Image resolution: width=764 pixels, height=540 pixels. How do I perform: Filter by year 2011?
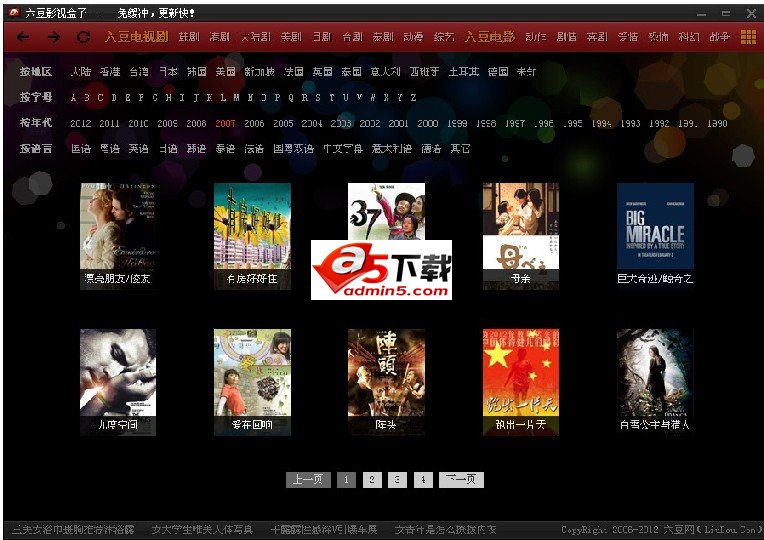click(x=109, y=123)
